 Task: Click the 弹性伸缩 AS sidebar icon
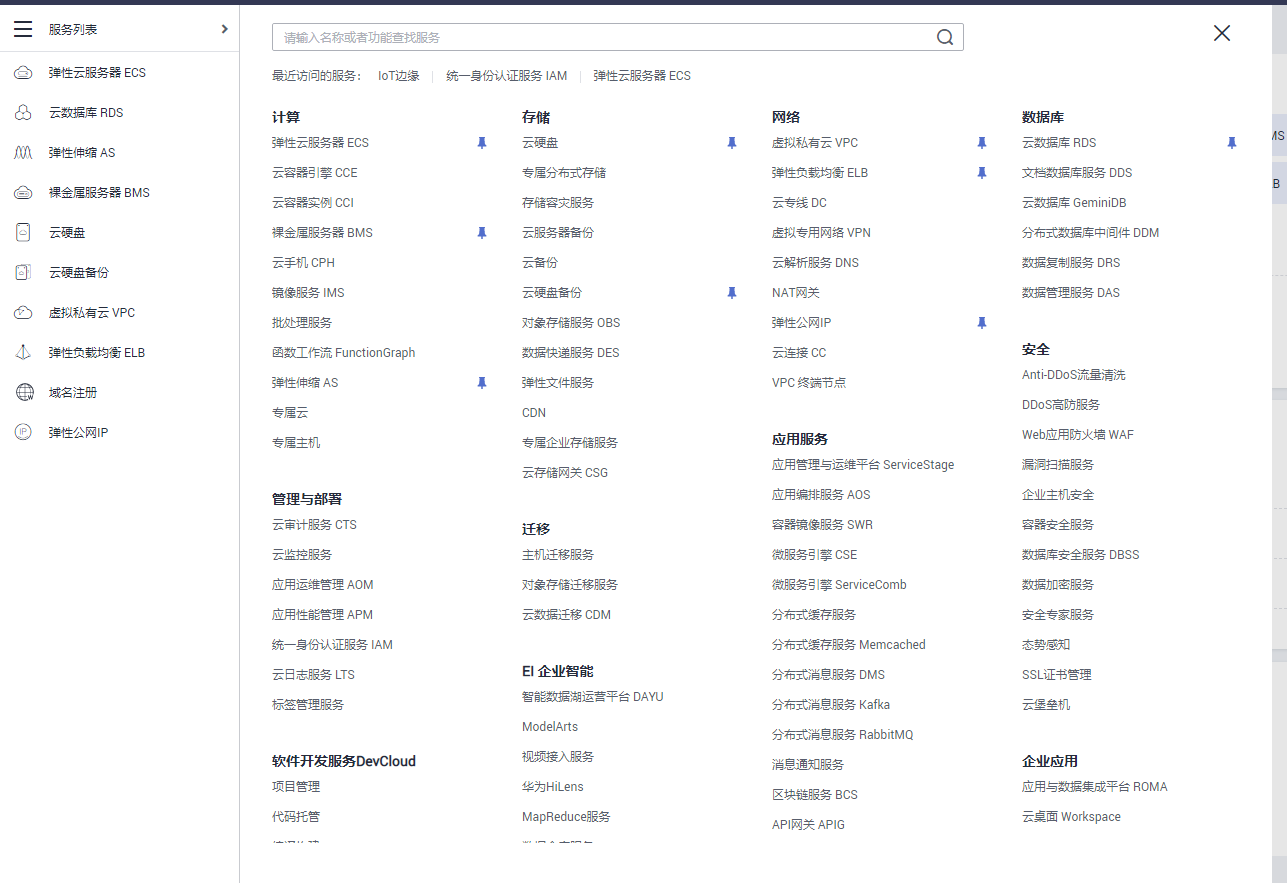tap(24, 152)
